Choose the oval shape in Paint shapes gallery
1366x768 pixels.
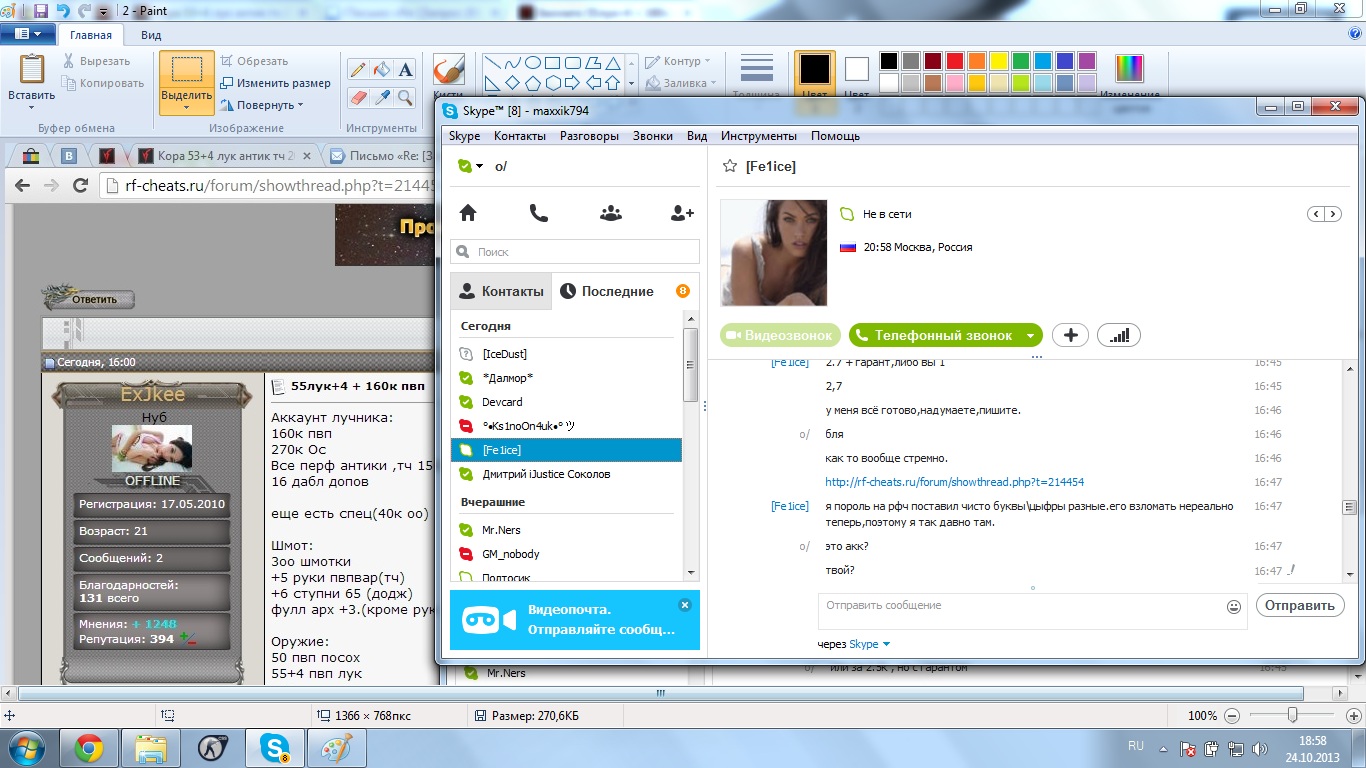click(533, 62)
